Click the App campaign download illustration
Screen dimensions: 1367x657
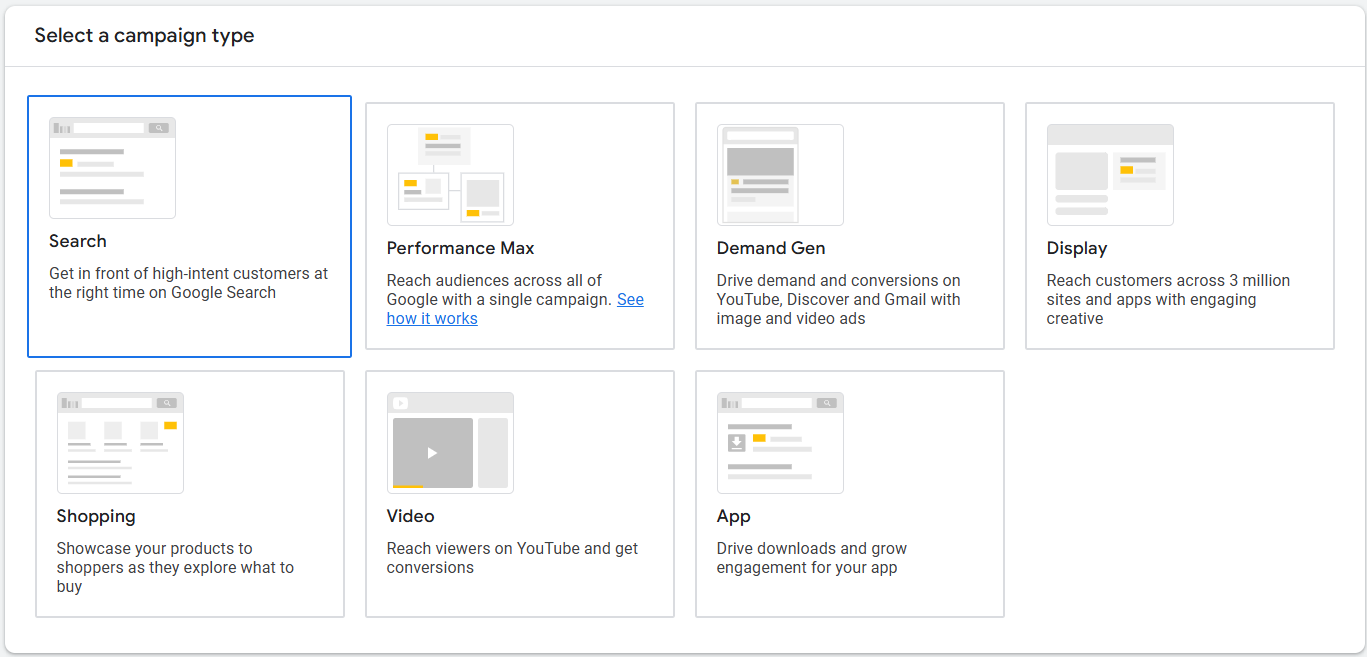[780, 443]
